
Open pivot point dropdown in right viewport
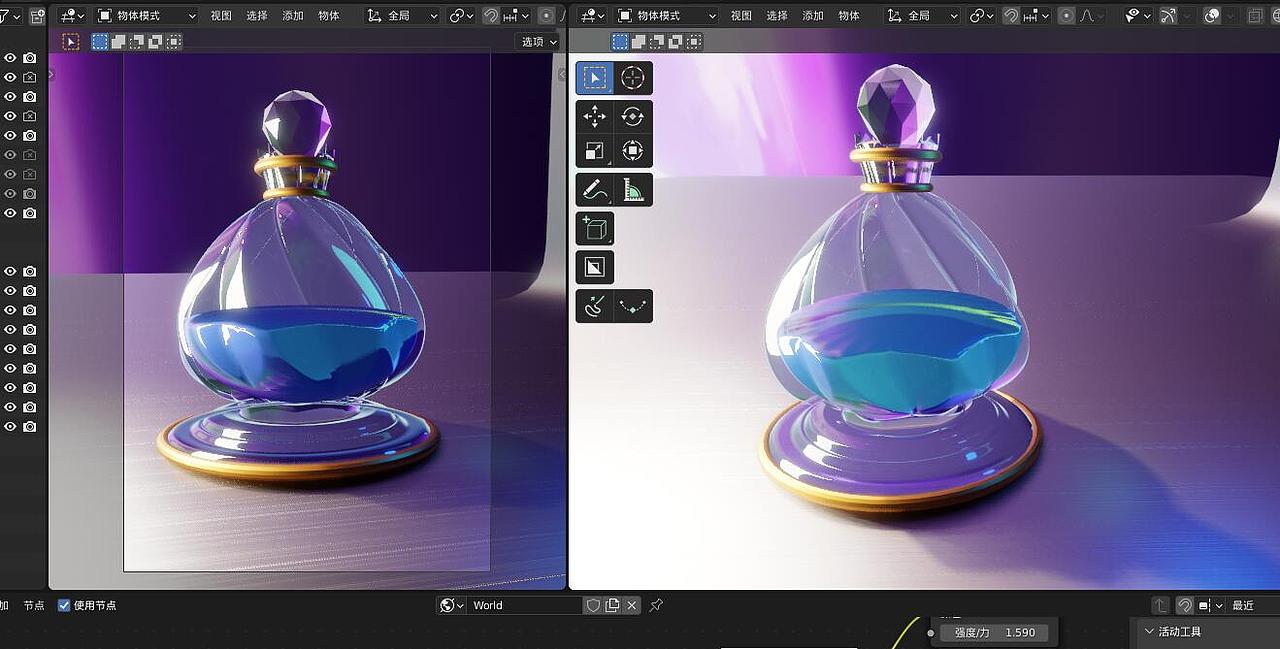(x=982, y=16)
